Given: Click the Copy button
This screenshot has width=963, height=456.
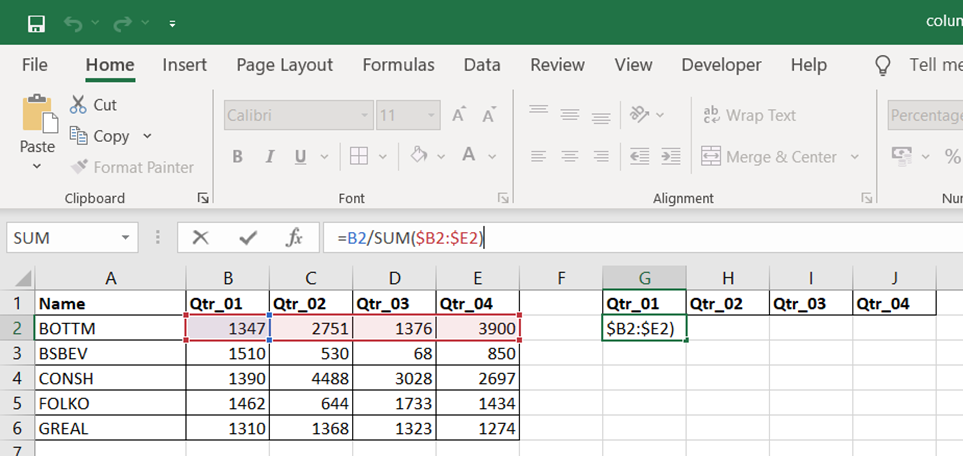Looking at the screenshot, I should (x=110, y=136).
